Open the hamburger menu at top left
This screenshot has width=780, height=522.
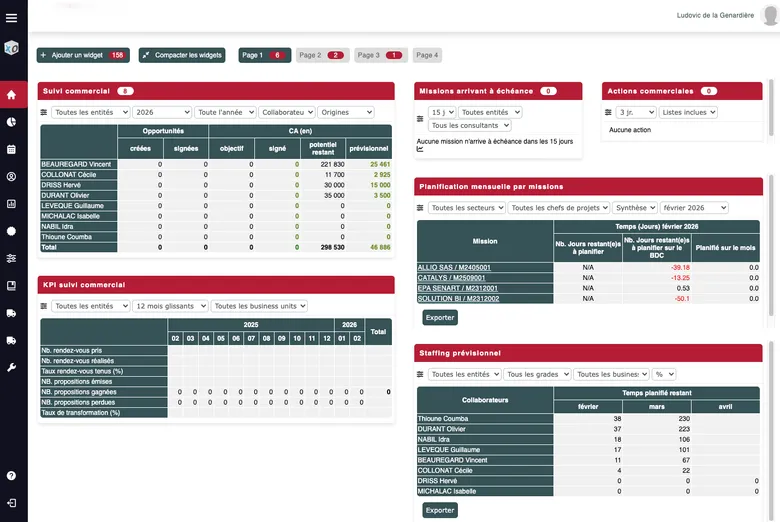tap(12, 17)
